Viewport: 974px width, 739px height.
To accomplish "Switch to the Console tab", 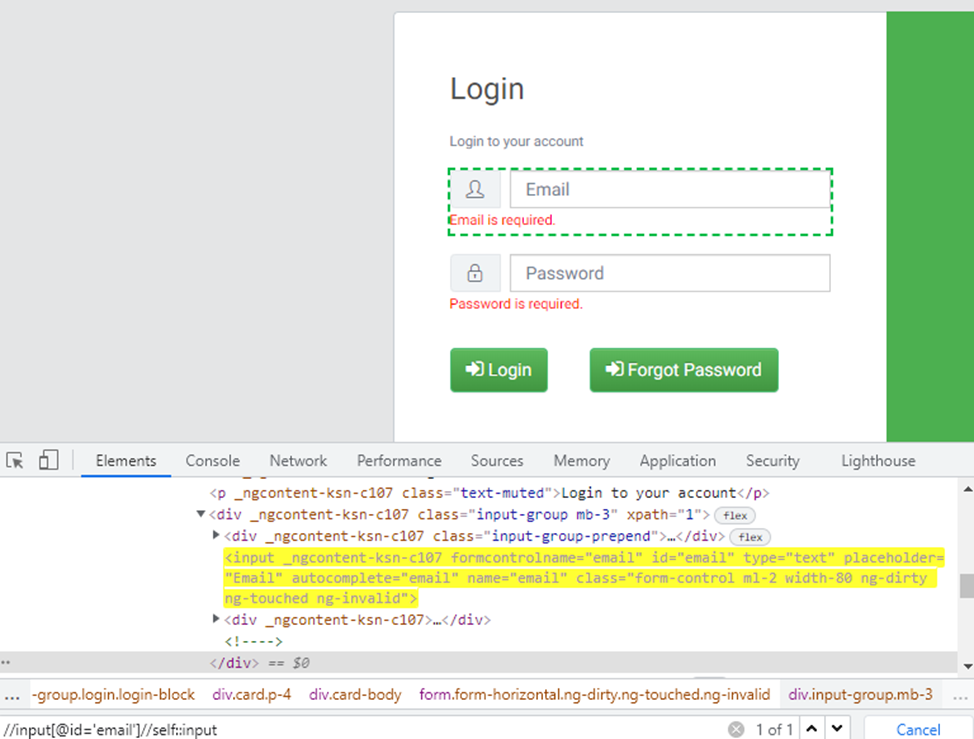I will [x=212, y=461].
